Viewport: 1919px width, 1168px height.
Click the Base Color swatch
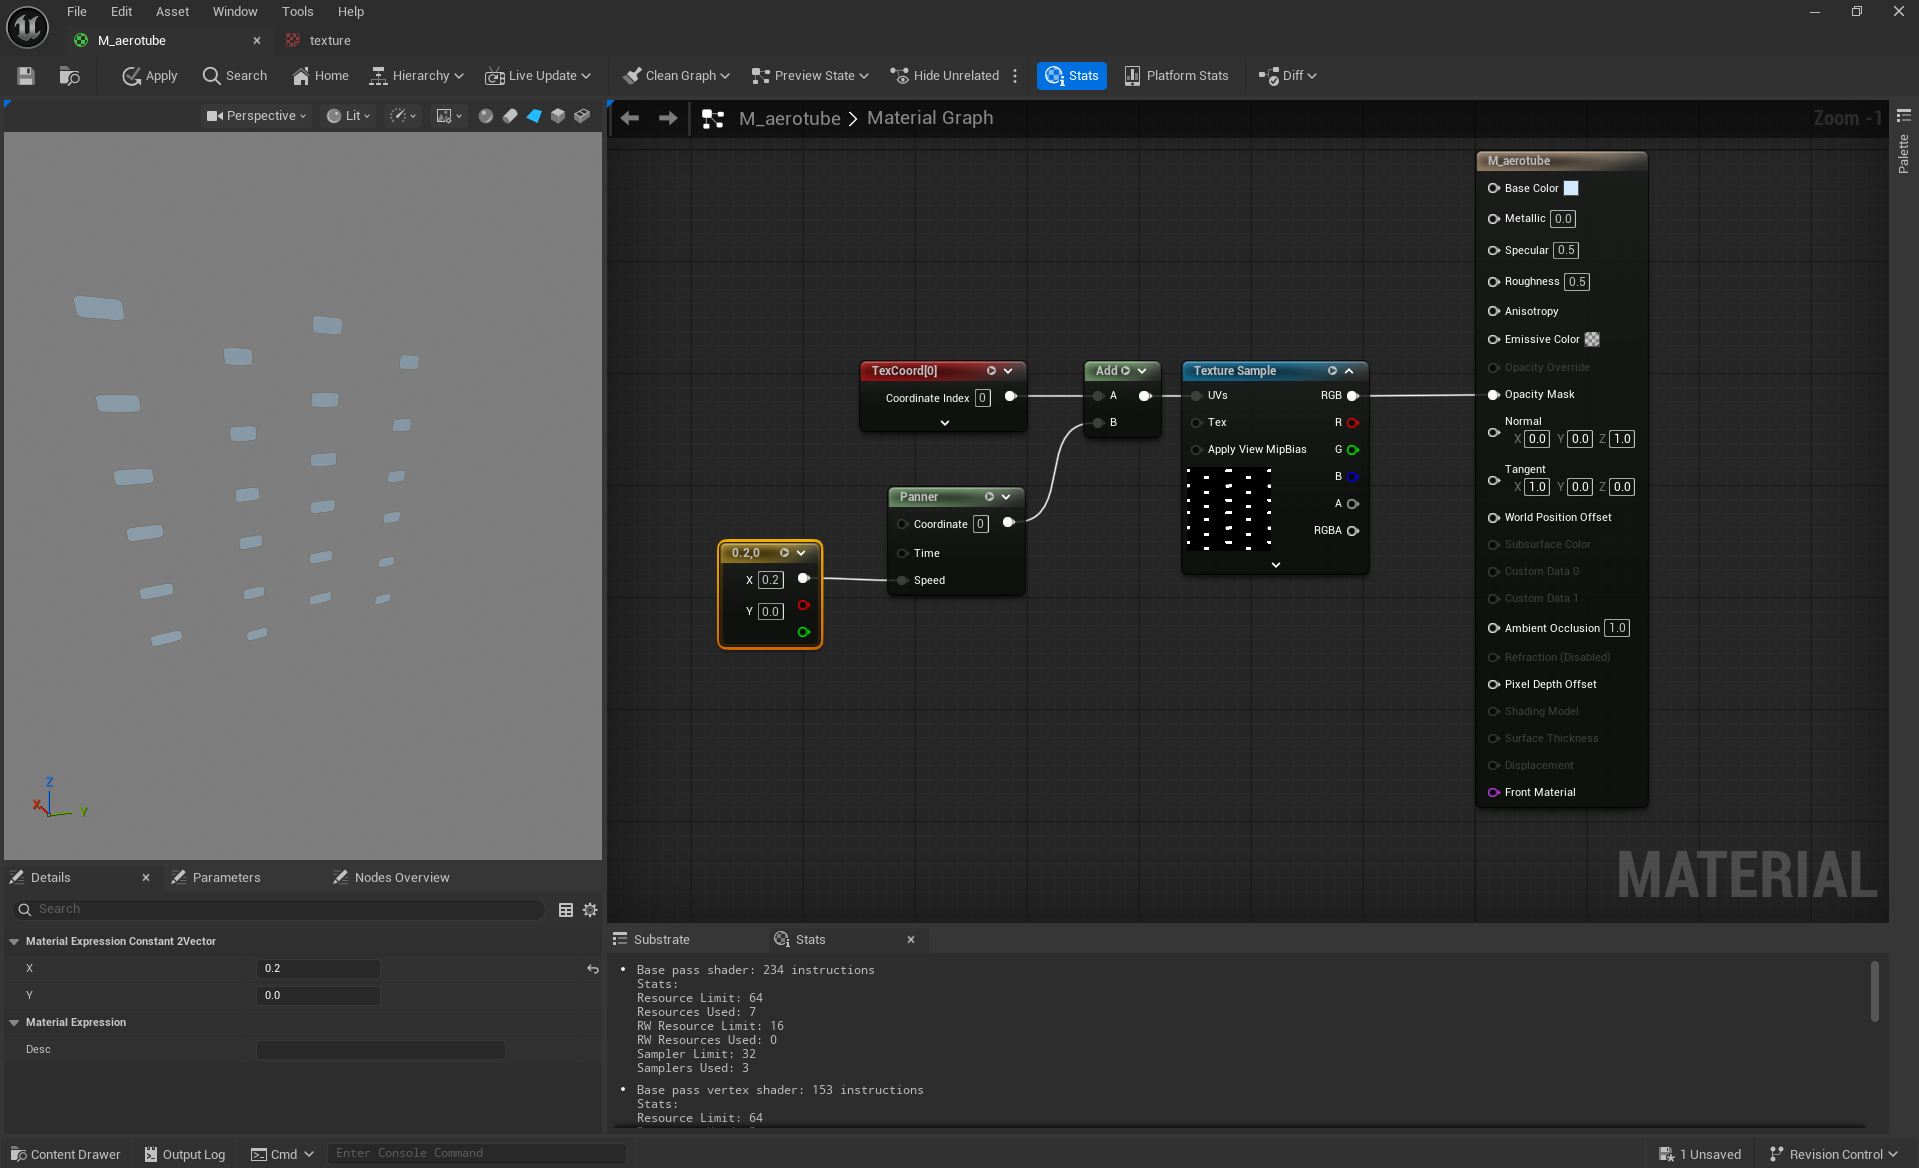[1571, 188]
